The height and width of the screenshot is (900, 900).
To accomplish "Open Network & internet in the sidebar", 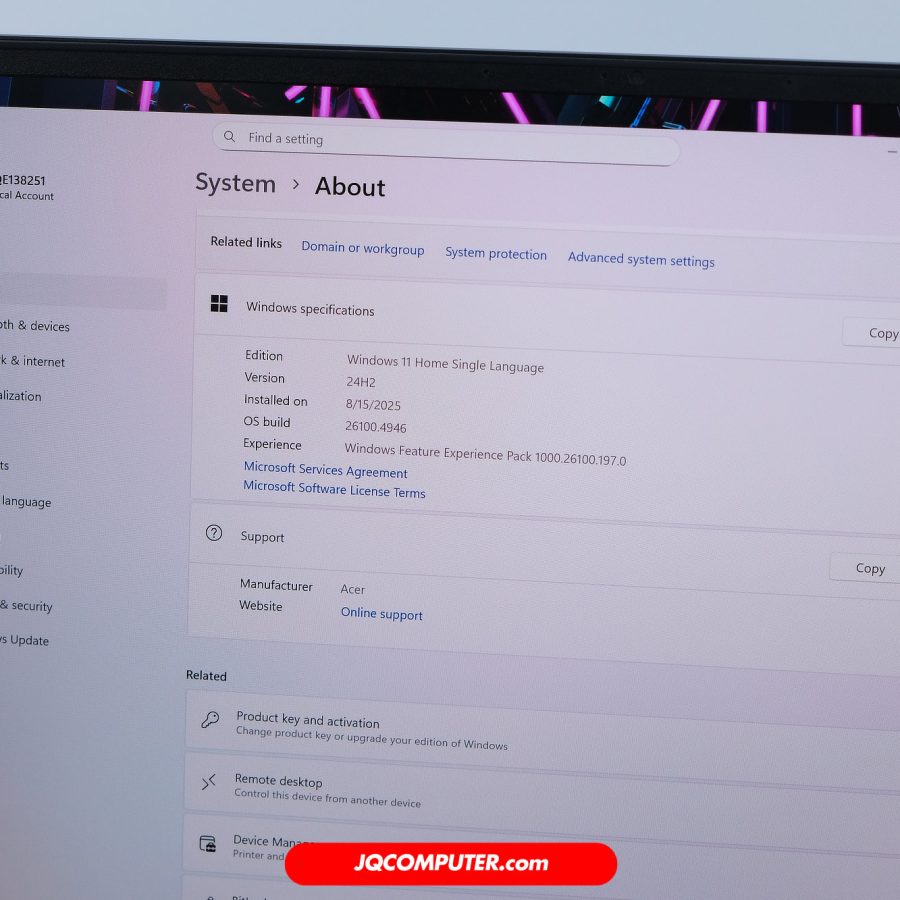I will pyautogui.click(x=32, y=361).
